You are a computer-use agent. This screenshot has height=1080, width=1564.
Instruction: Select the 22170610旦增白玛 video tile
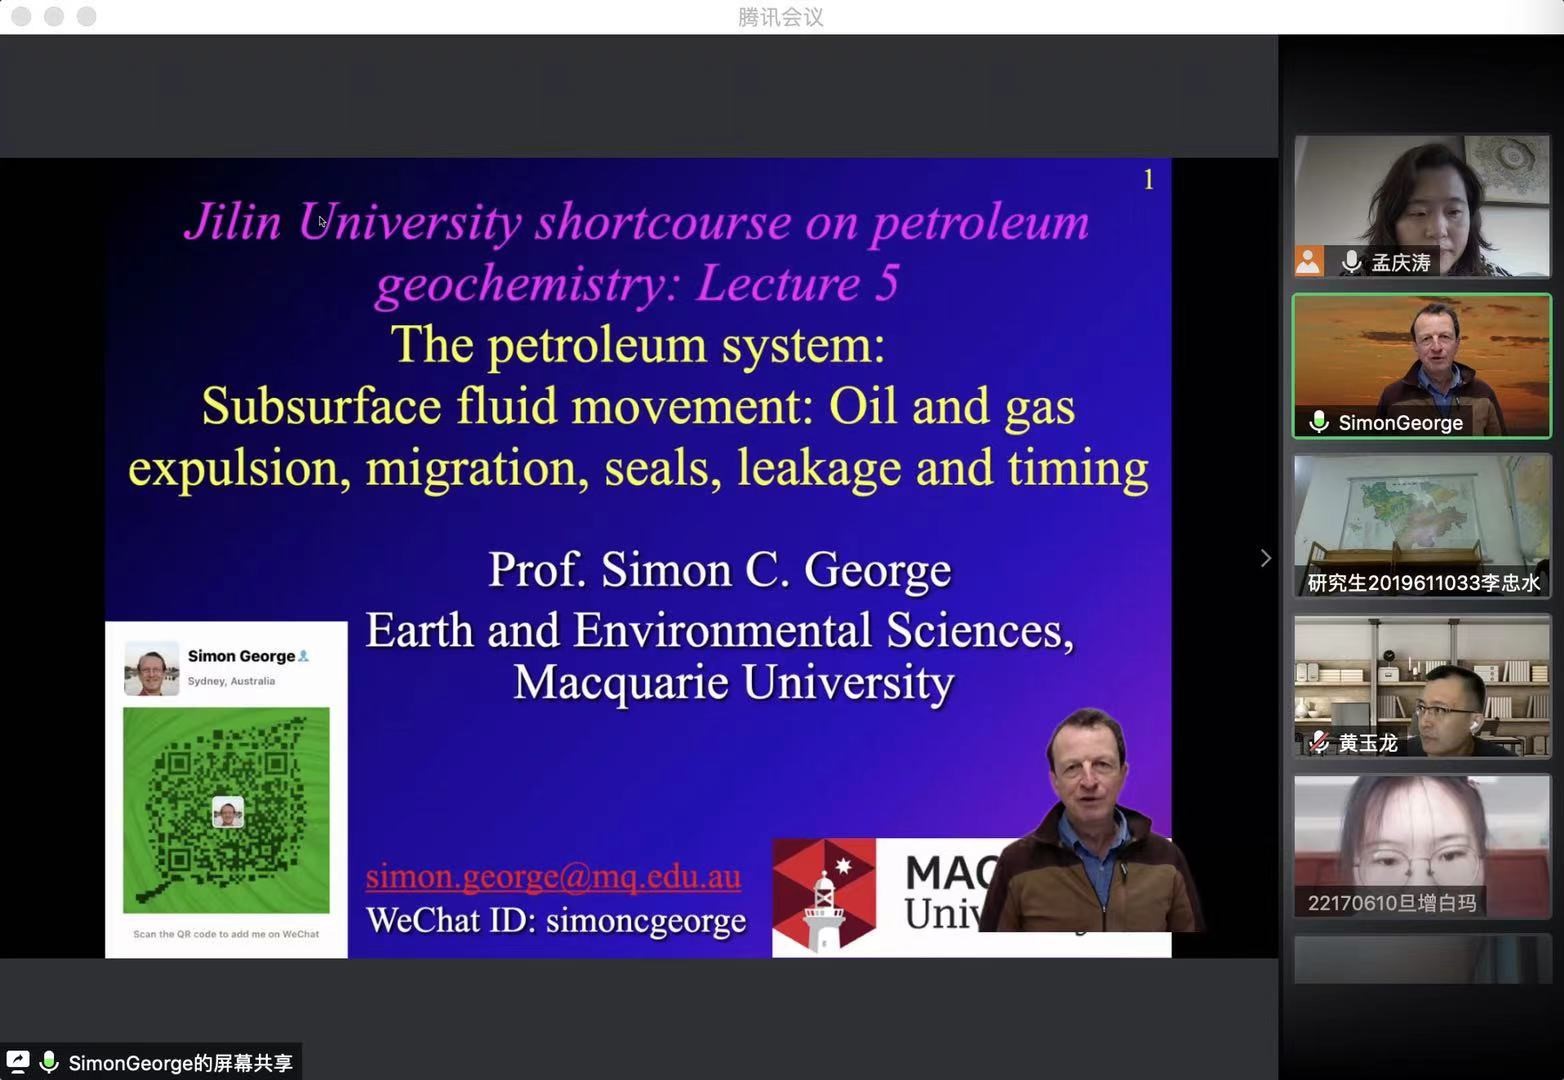1421,845
